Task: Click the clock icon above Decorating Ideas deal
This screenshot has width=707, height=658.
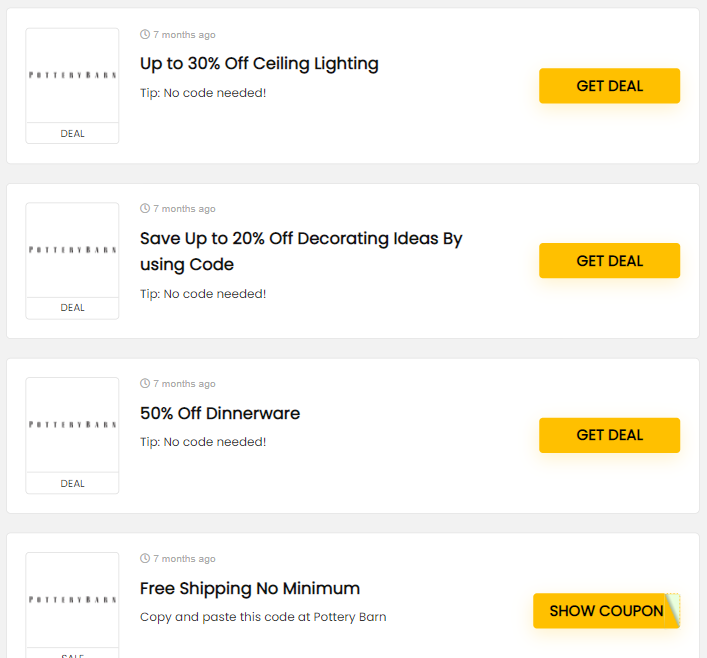Action: [x=145, y=209]
